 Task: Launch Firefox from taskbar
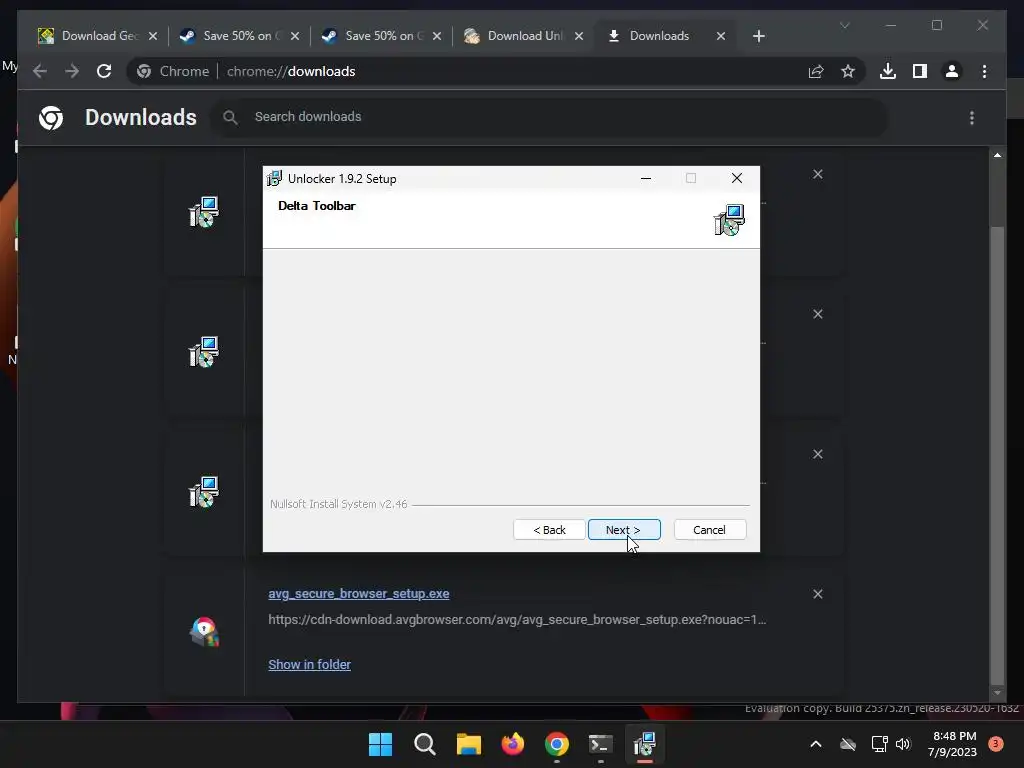pyautogui.click(x=513, y=744)
